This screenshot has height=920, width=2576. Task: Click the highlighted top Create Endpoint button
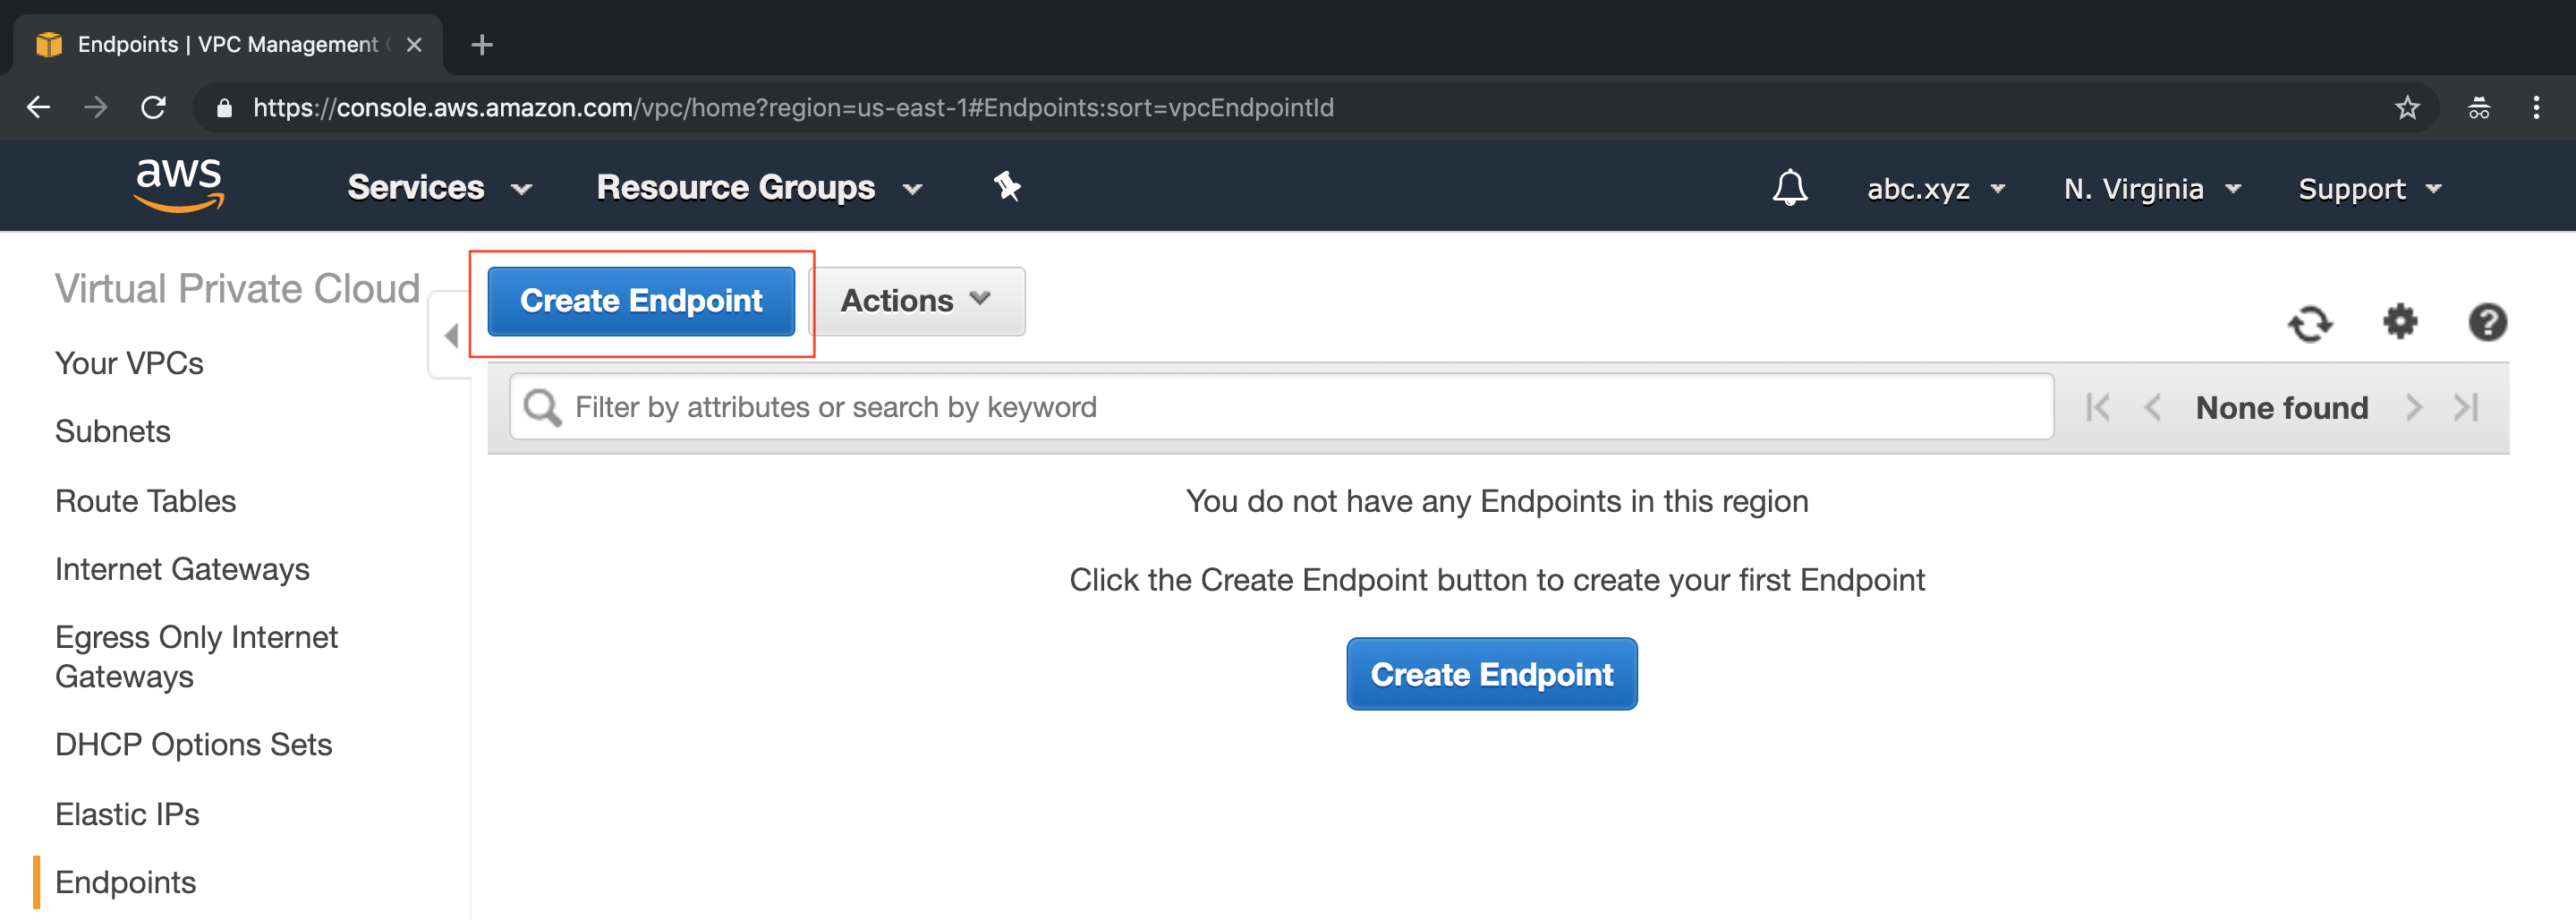(x=641, y=301)
